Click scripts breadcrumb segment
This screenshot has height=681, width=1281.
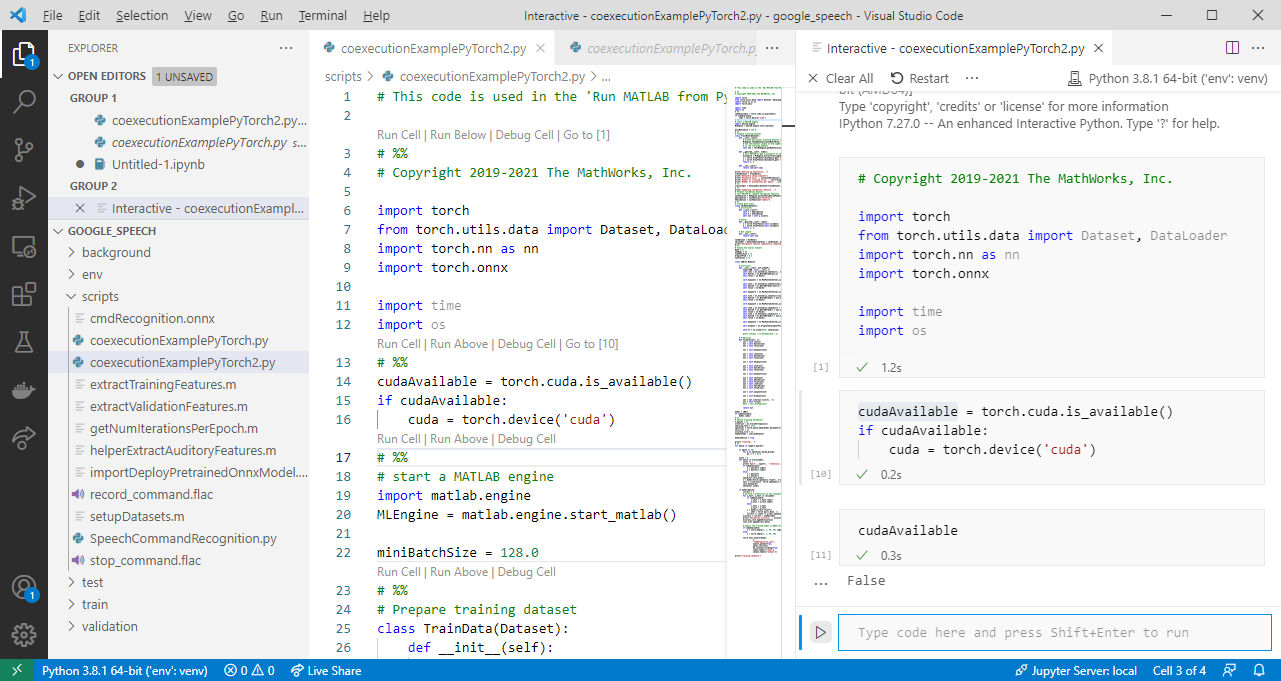click(x=343, y=76)
